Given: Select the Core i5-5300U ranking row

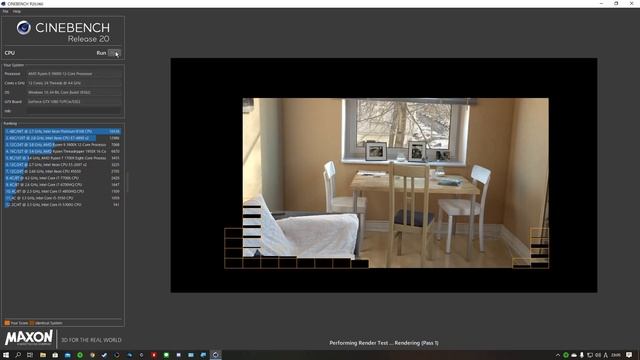Looking at the screenshot, I should [63, 204].
